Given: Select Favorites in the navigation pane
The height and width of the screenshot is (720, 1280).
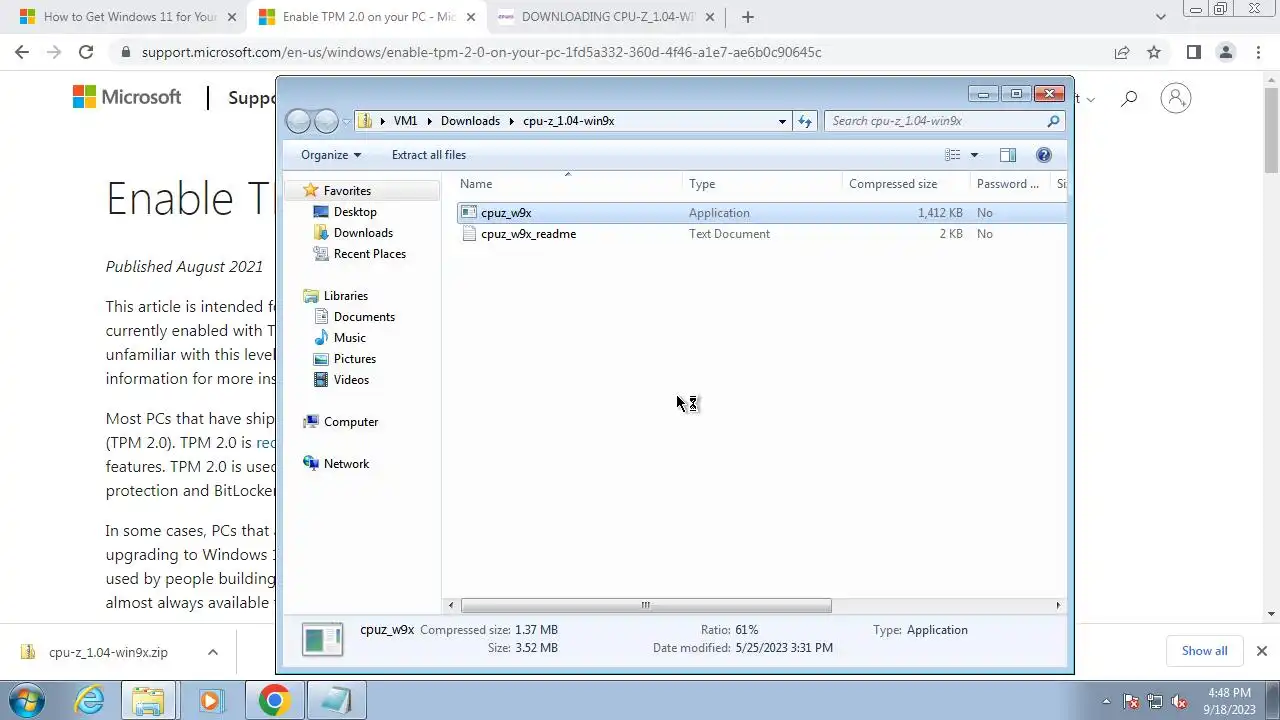Looking at the screenshot, I should pos(347,191).
